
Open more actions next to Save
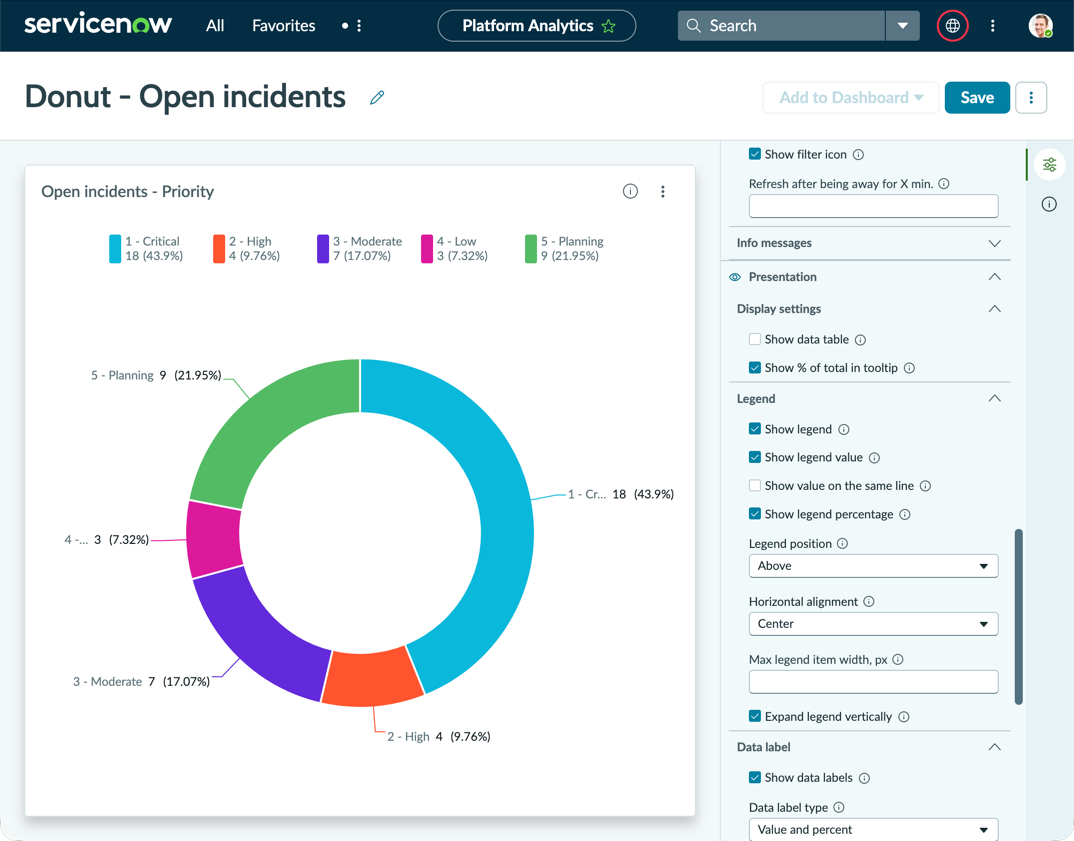tap(1031, 98)
